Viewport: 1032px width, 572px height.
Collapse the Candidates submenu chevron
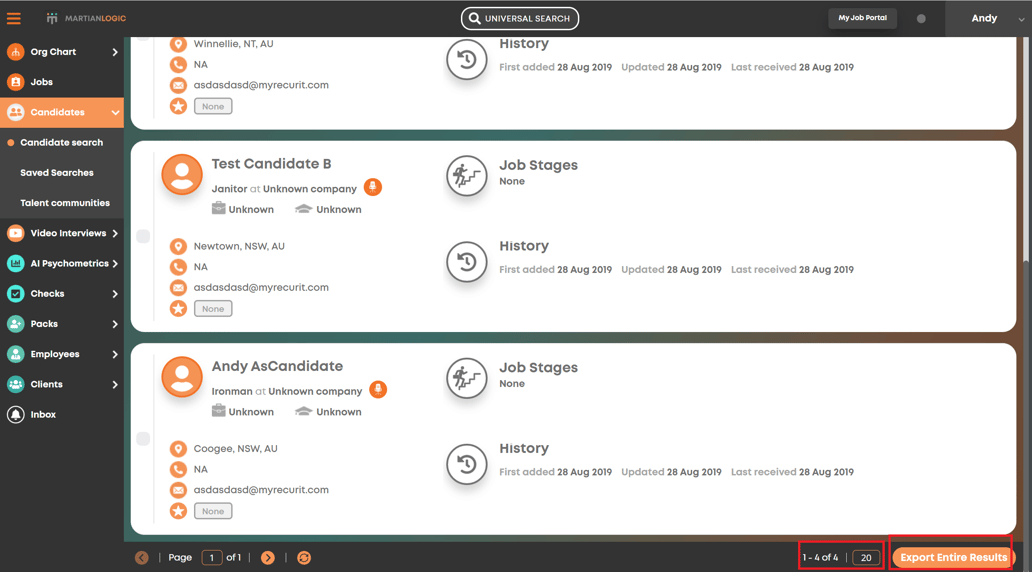coord(115,113)
